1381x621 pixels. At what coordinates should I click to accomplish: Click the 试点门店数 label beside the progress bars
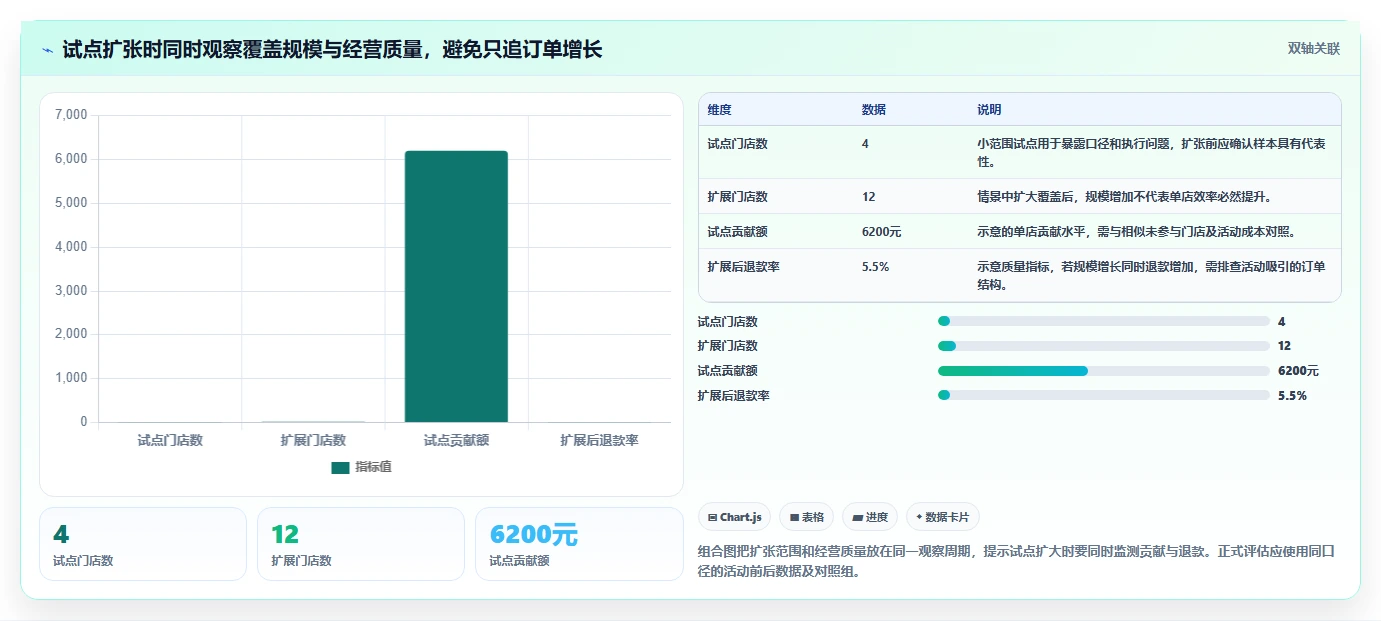(727, 321)
